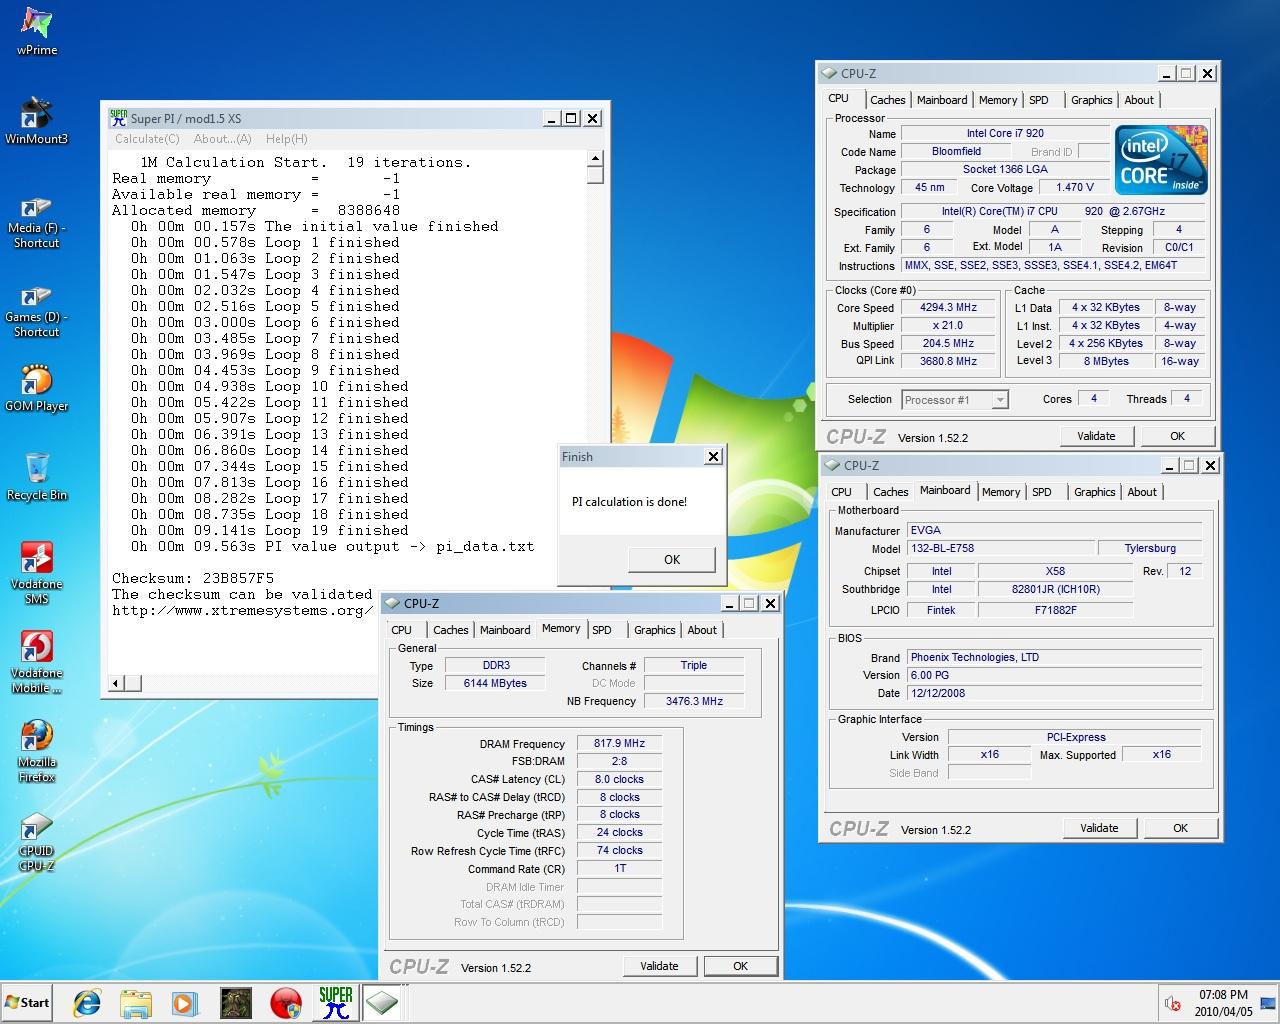Screen dimensions: 1280x1024
Task: Switch to Graphics tab in top CPU-Z window
Action: point(1091,100)
